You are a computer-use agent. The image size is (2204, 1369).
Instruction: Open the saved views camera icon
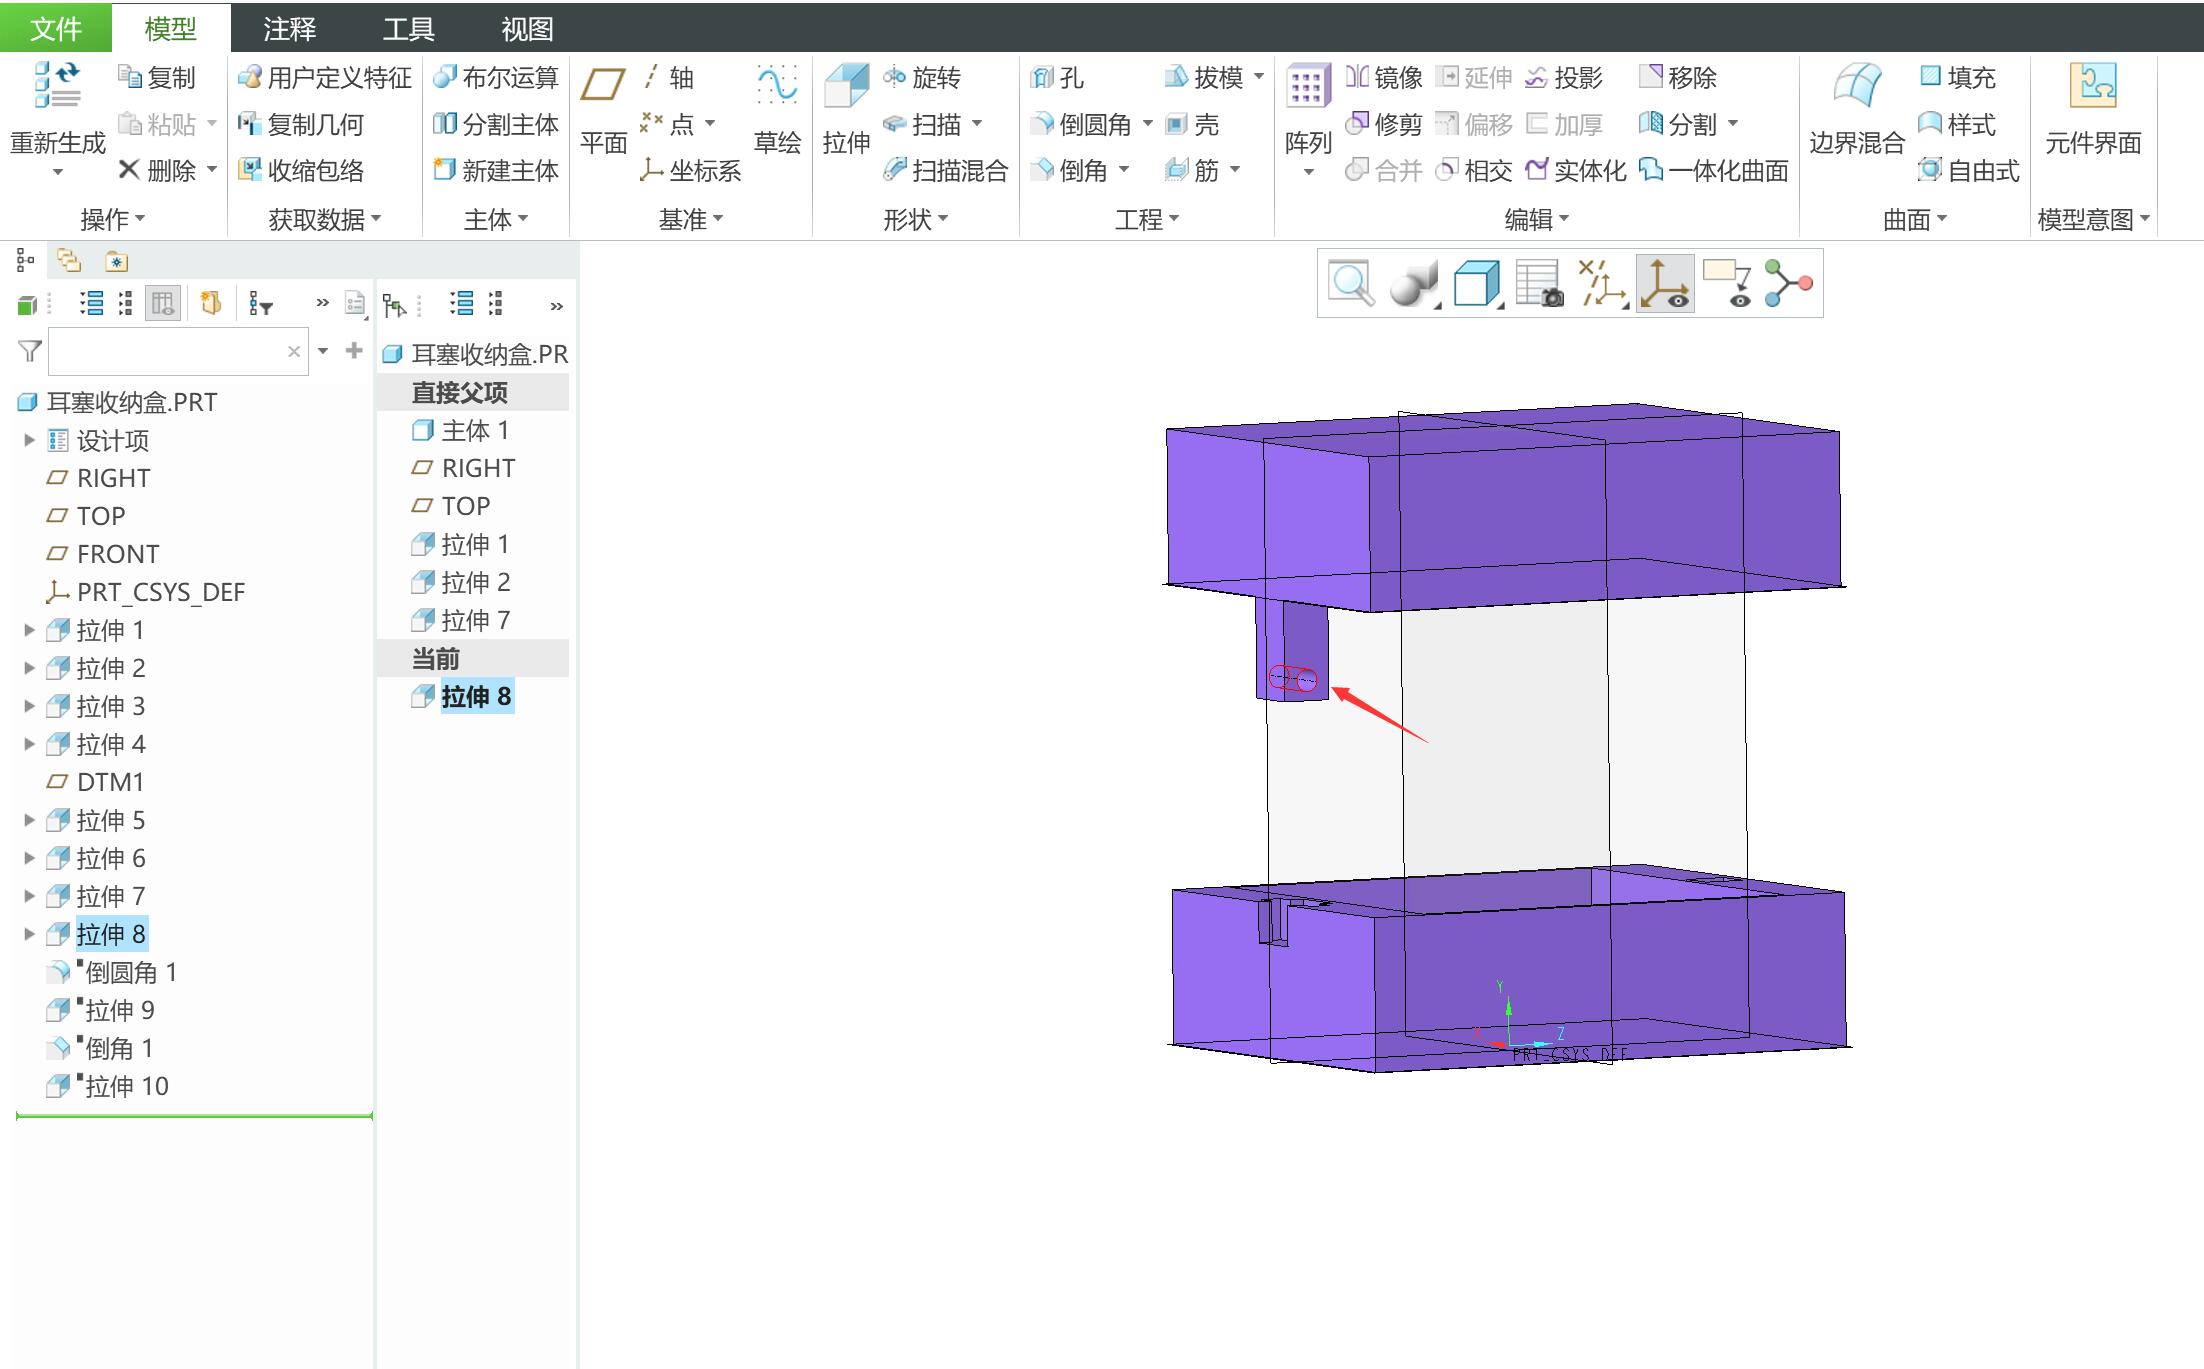click(1540, 284)
